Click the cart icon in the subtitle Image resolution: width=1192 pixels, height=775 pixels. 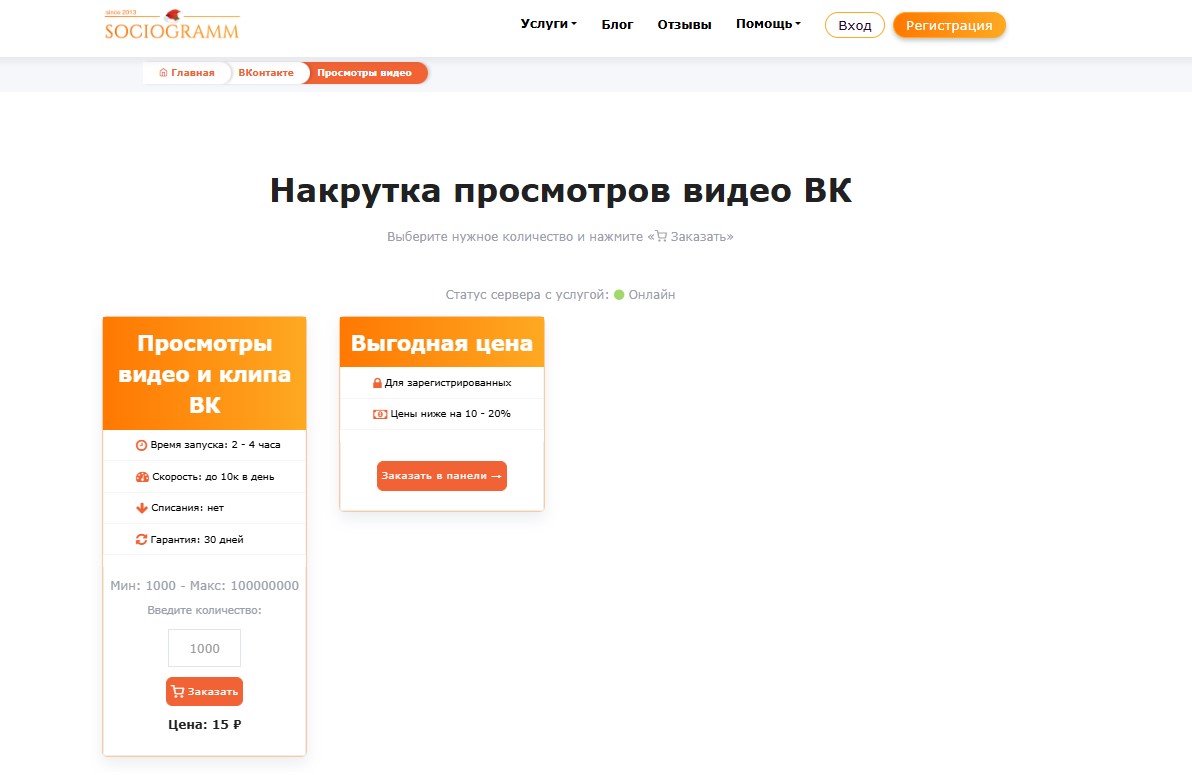pyautogui.click(x=661, y=236)
